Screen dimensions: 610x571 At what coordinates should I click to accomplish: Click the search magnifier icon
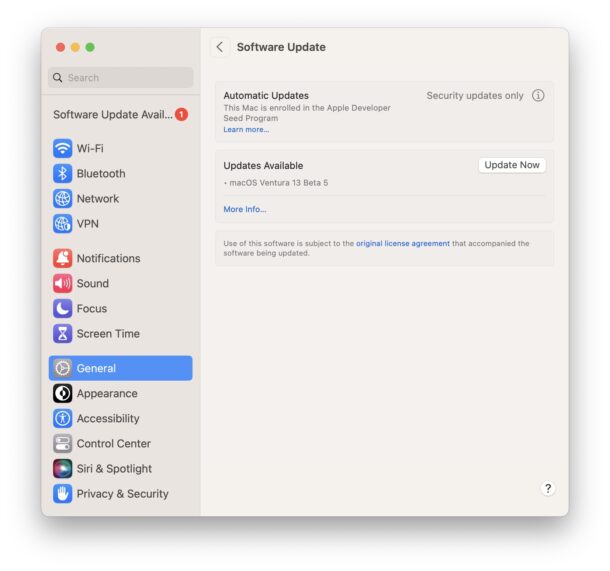click(x=58, y=77)
